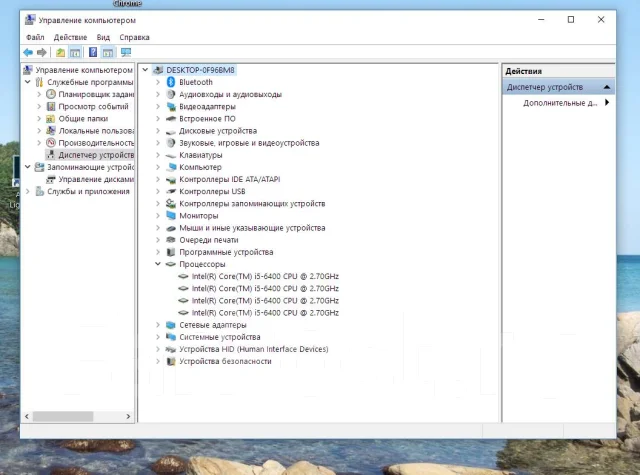Click the Сетевые адаптеры icon
This screenshot has height=475, width=640.
tap(171, 325)
